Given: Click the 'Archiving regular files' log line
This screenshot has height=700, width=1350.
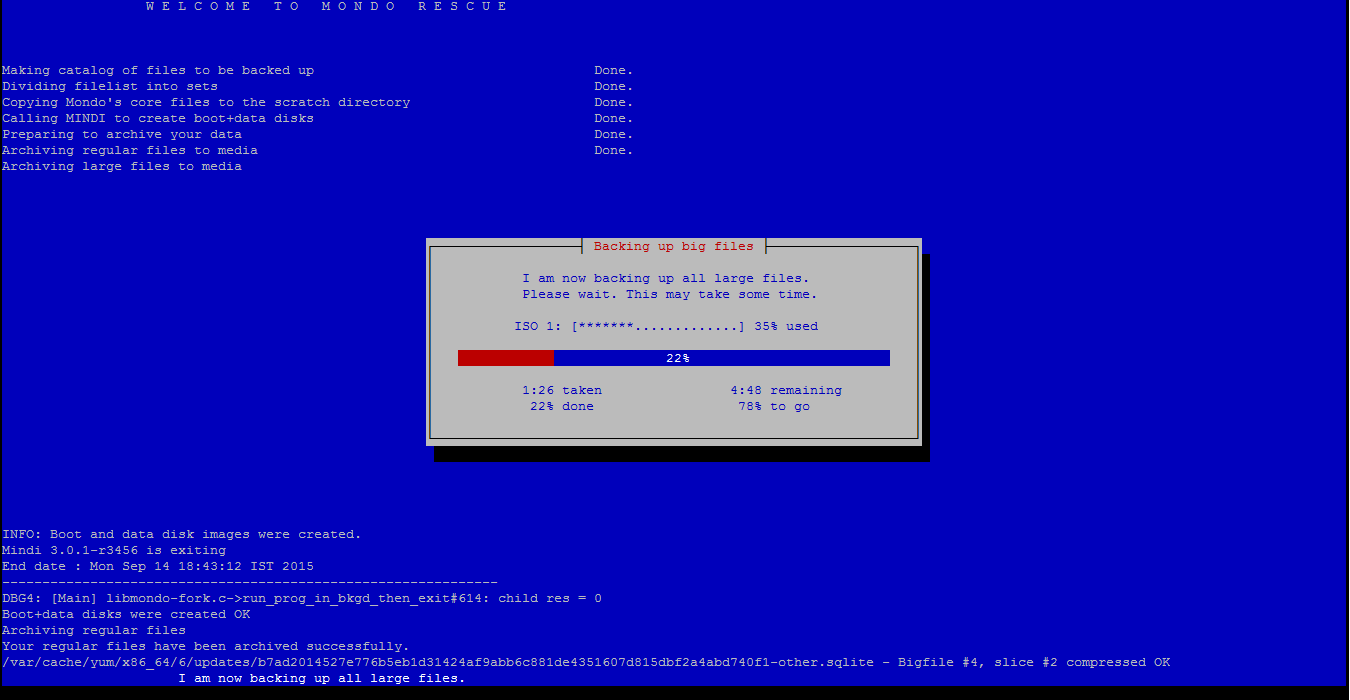Looking at the screenshot, I should point(94,631).
